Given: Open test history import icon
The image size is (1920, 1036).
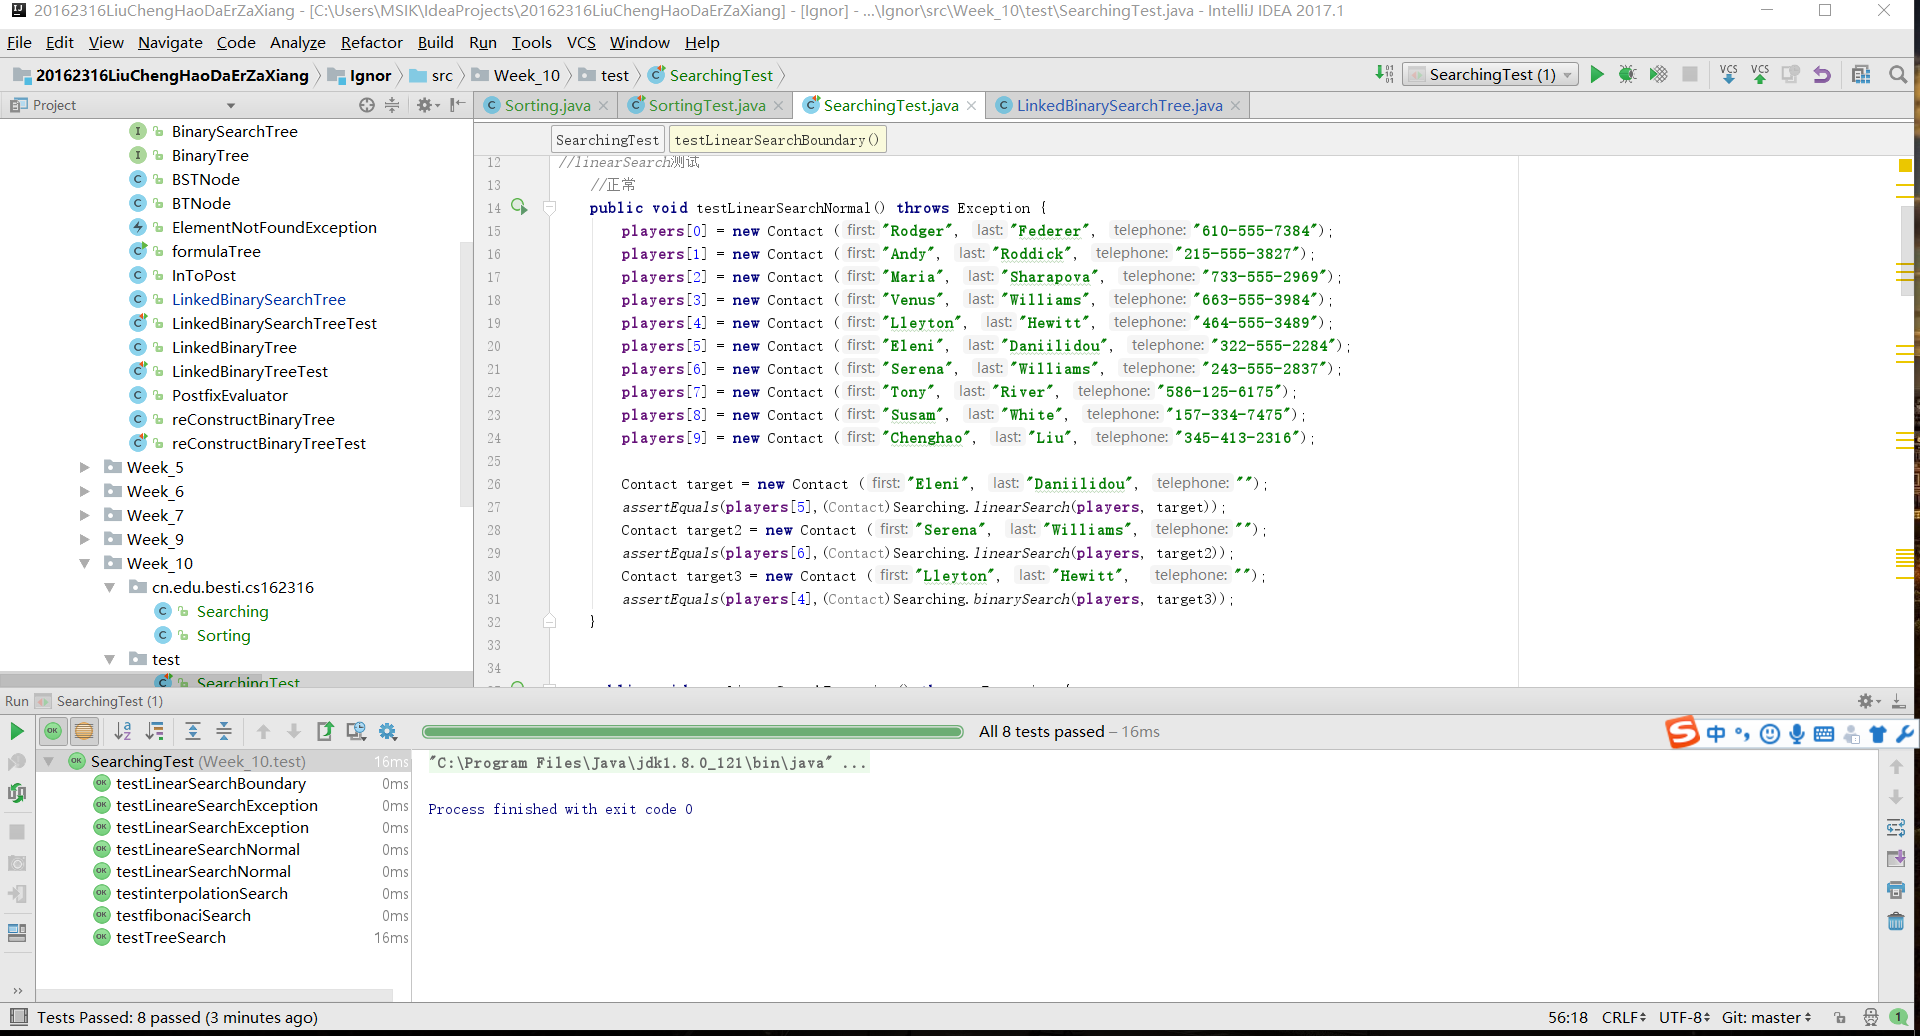Looking at the screenshot, I should click(x=356, y=731).
